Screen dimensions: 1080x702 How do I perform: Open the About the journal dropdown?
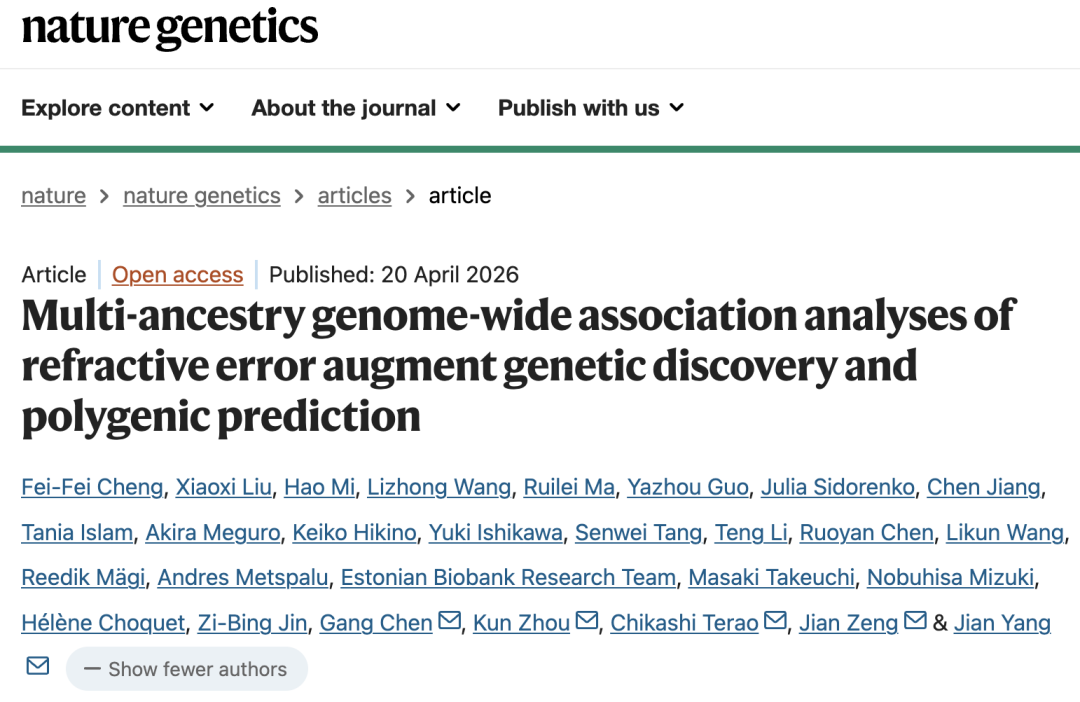point(356,108)
